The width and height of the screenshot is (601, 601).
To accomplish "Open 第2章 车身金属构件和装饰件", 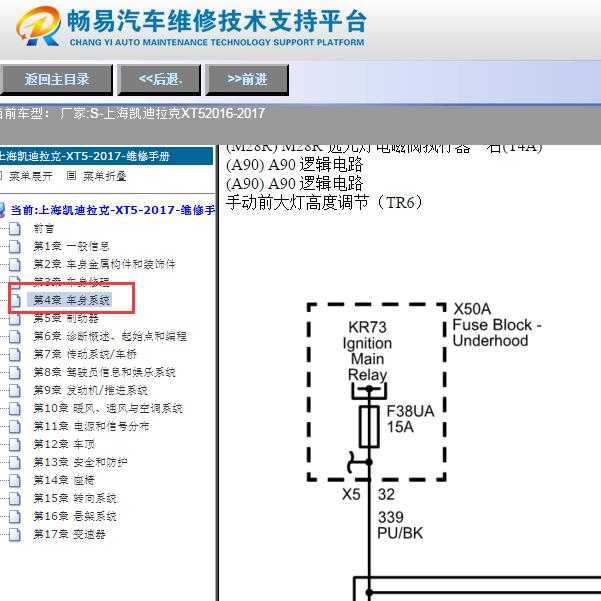I will click(104, 264).
